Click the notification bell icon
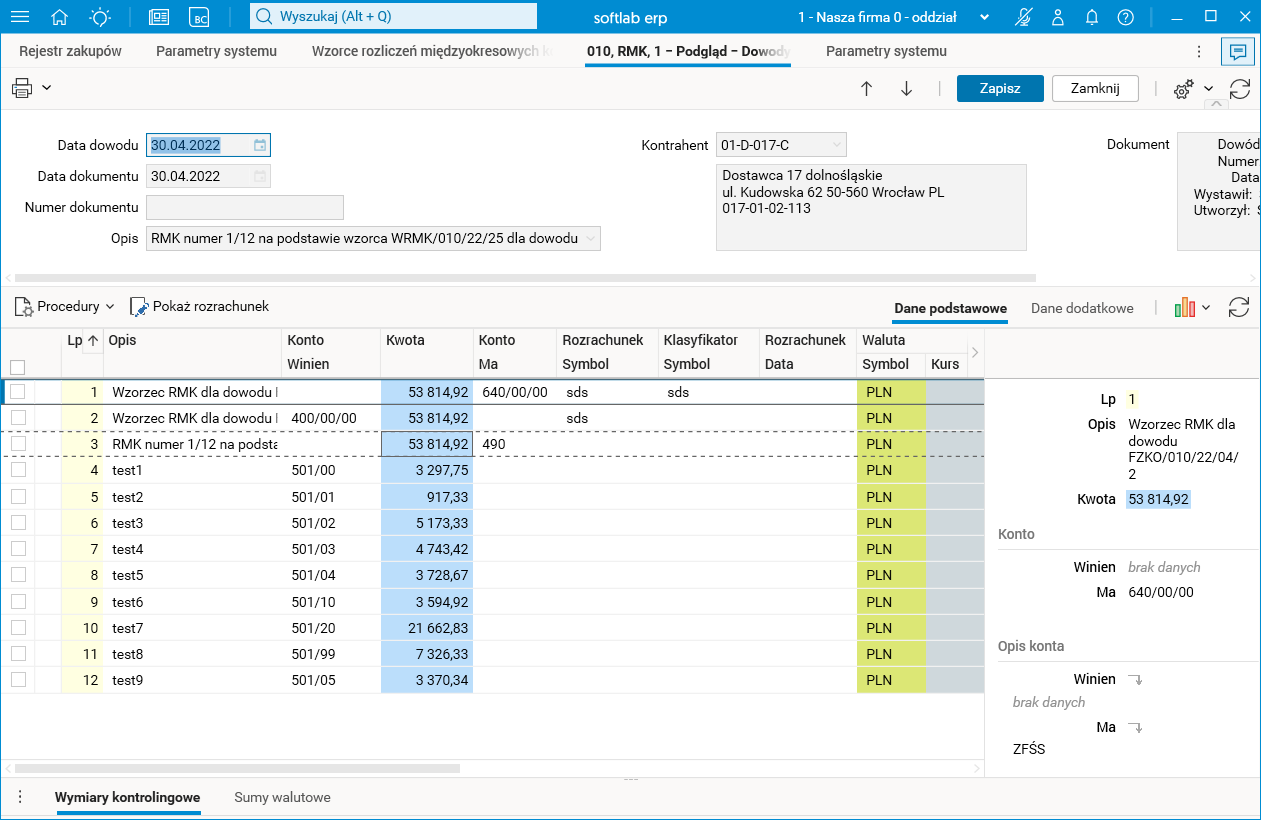The height and width of the screenshot is (820, 1261). tap(1092, 17)
